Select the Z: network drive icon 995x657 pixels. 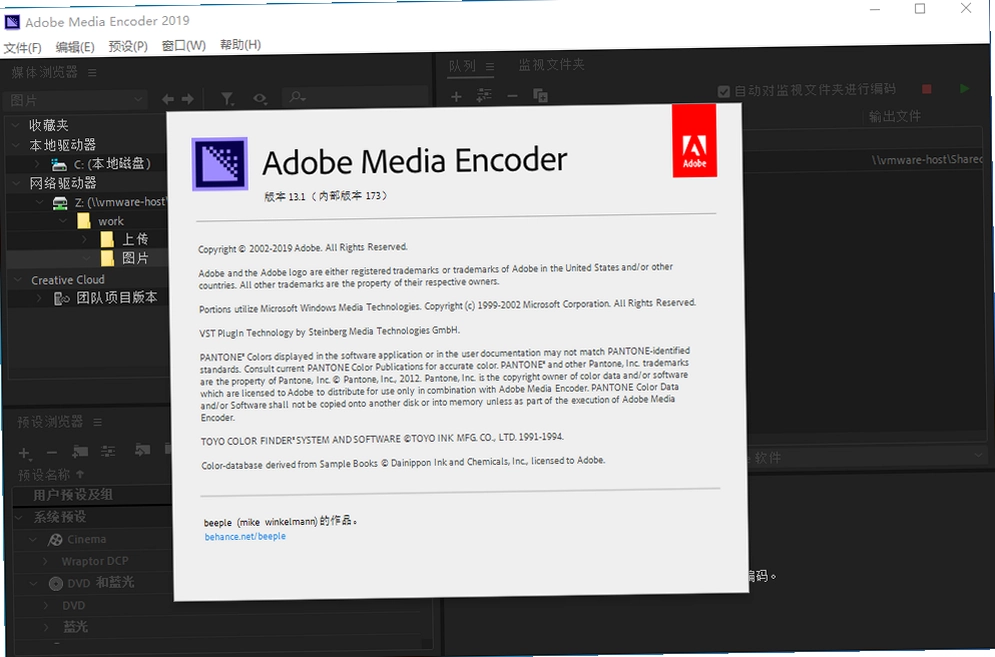[60, 203]
